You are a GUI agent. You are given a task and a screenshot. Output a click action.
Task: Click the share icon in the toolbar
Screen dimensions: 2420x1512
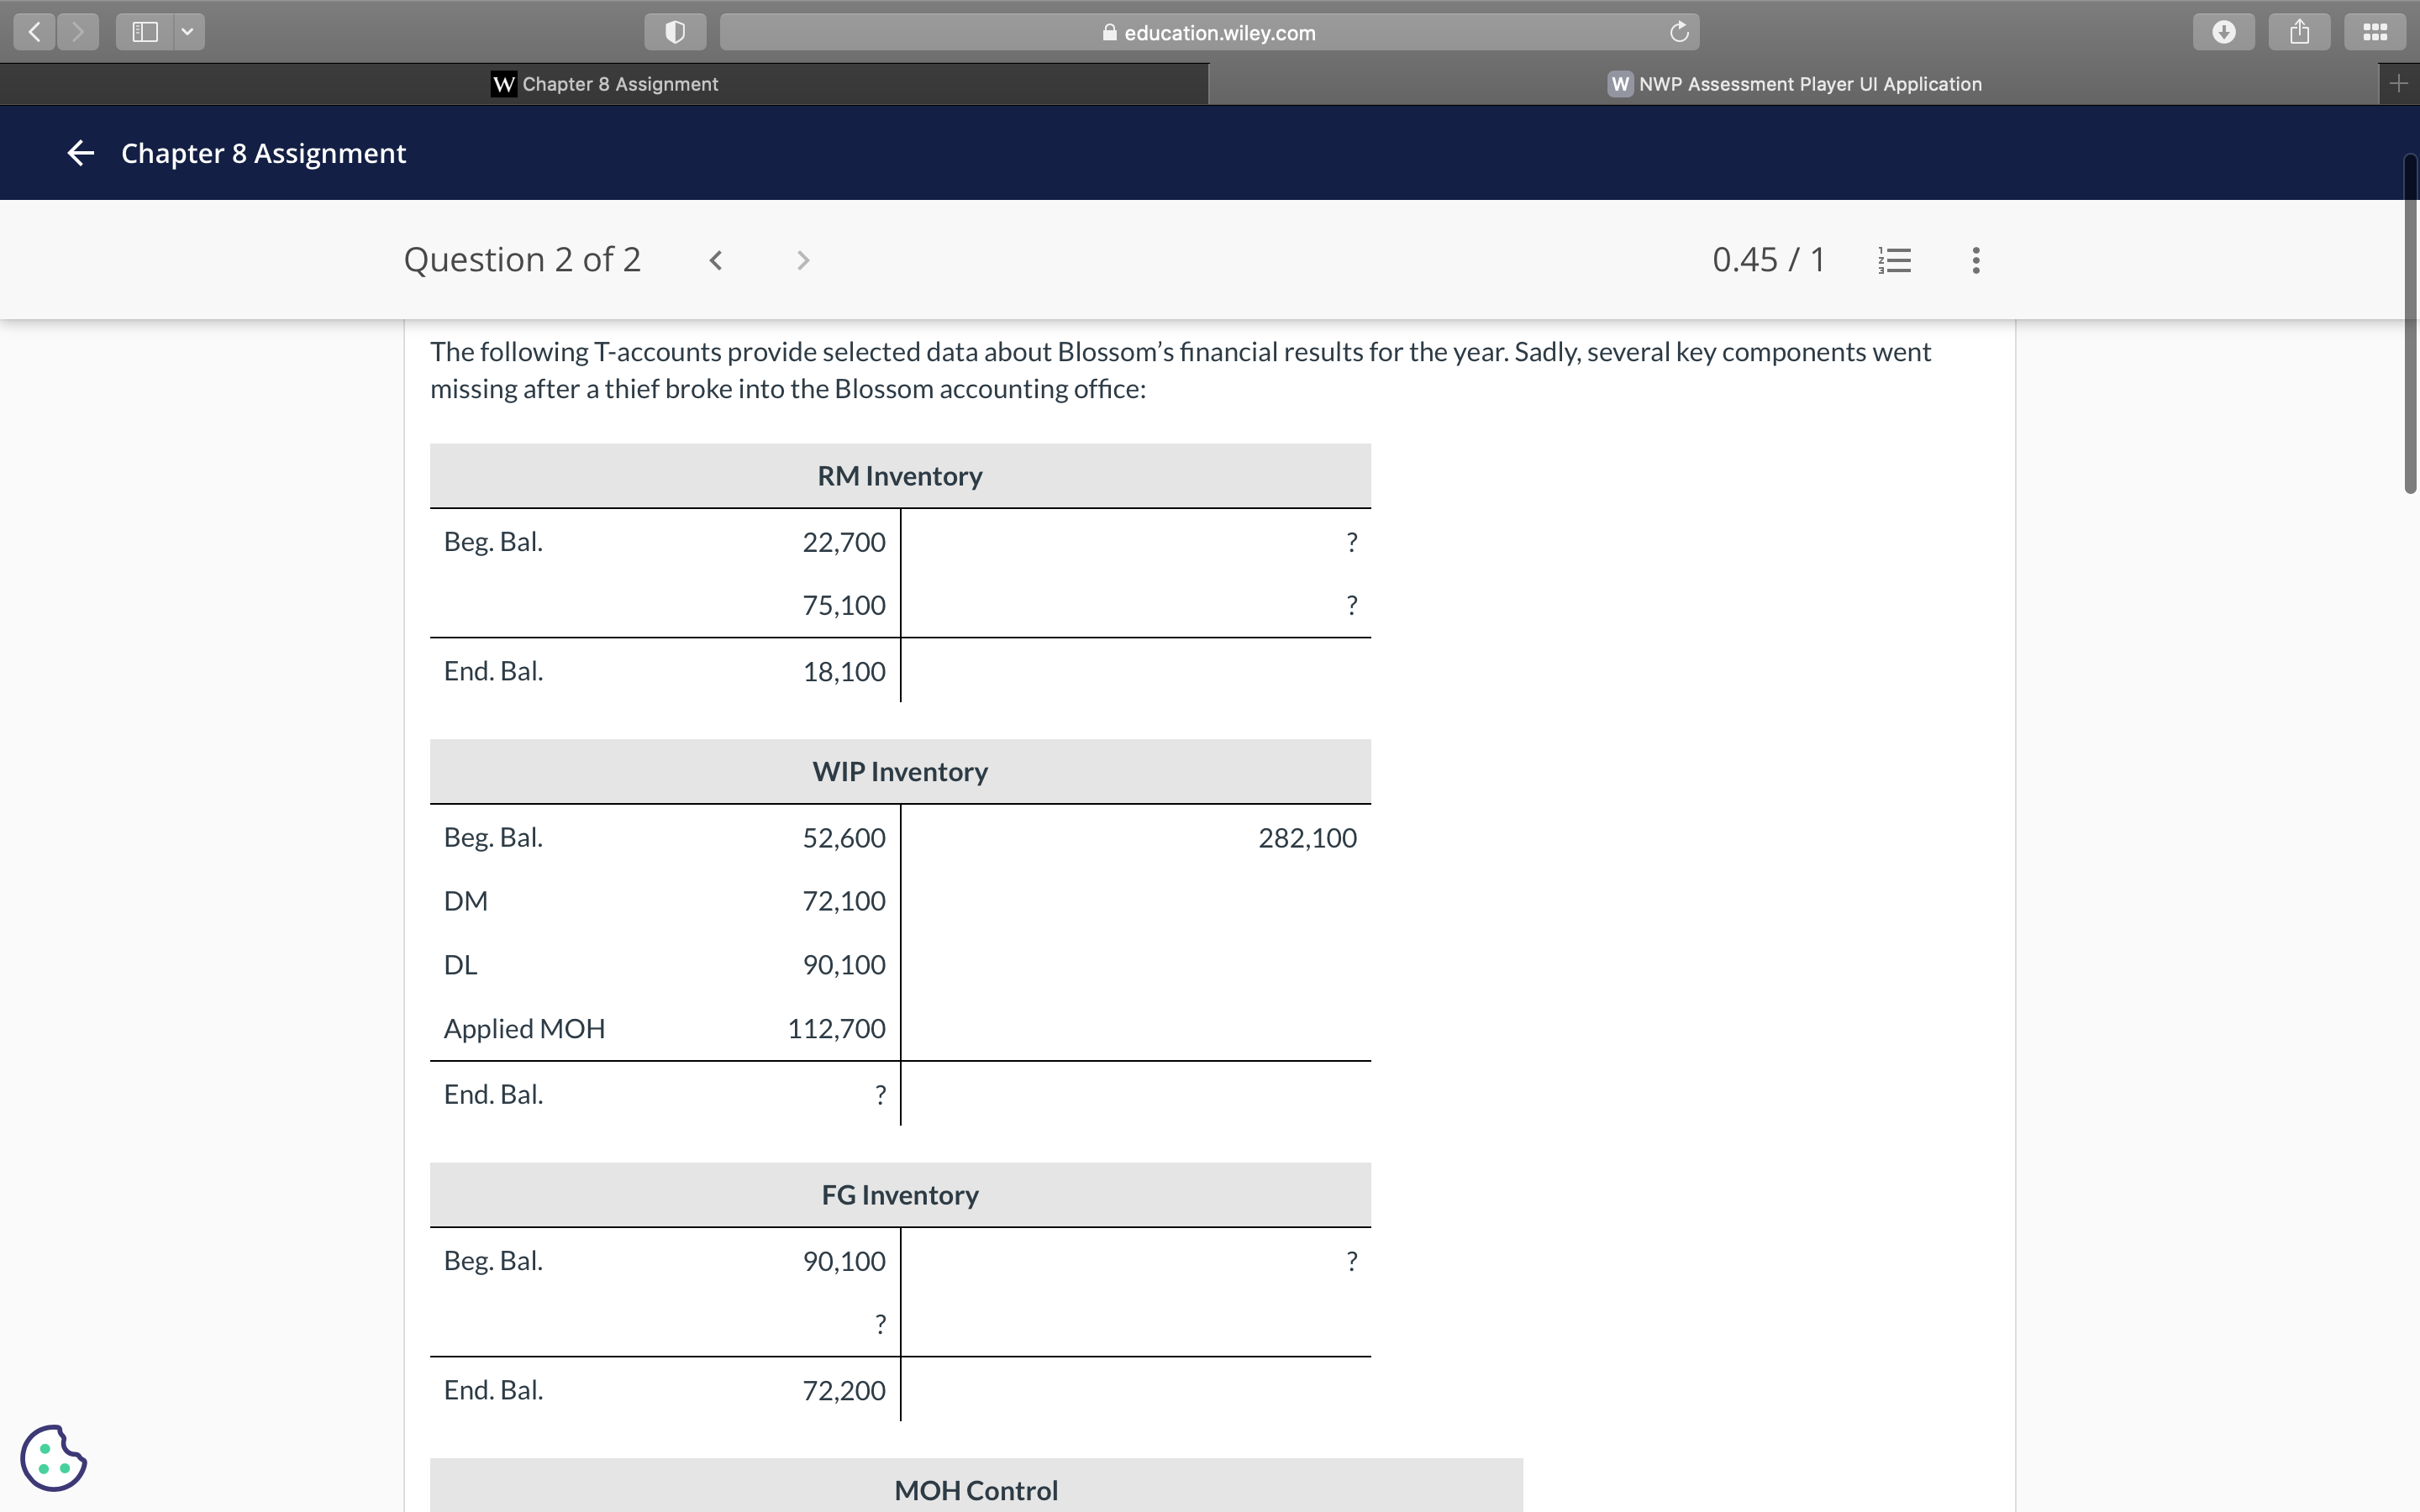click(x=2299, y=32)
